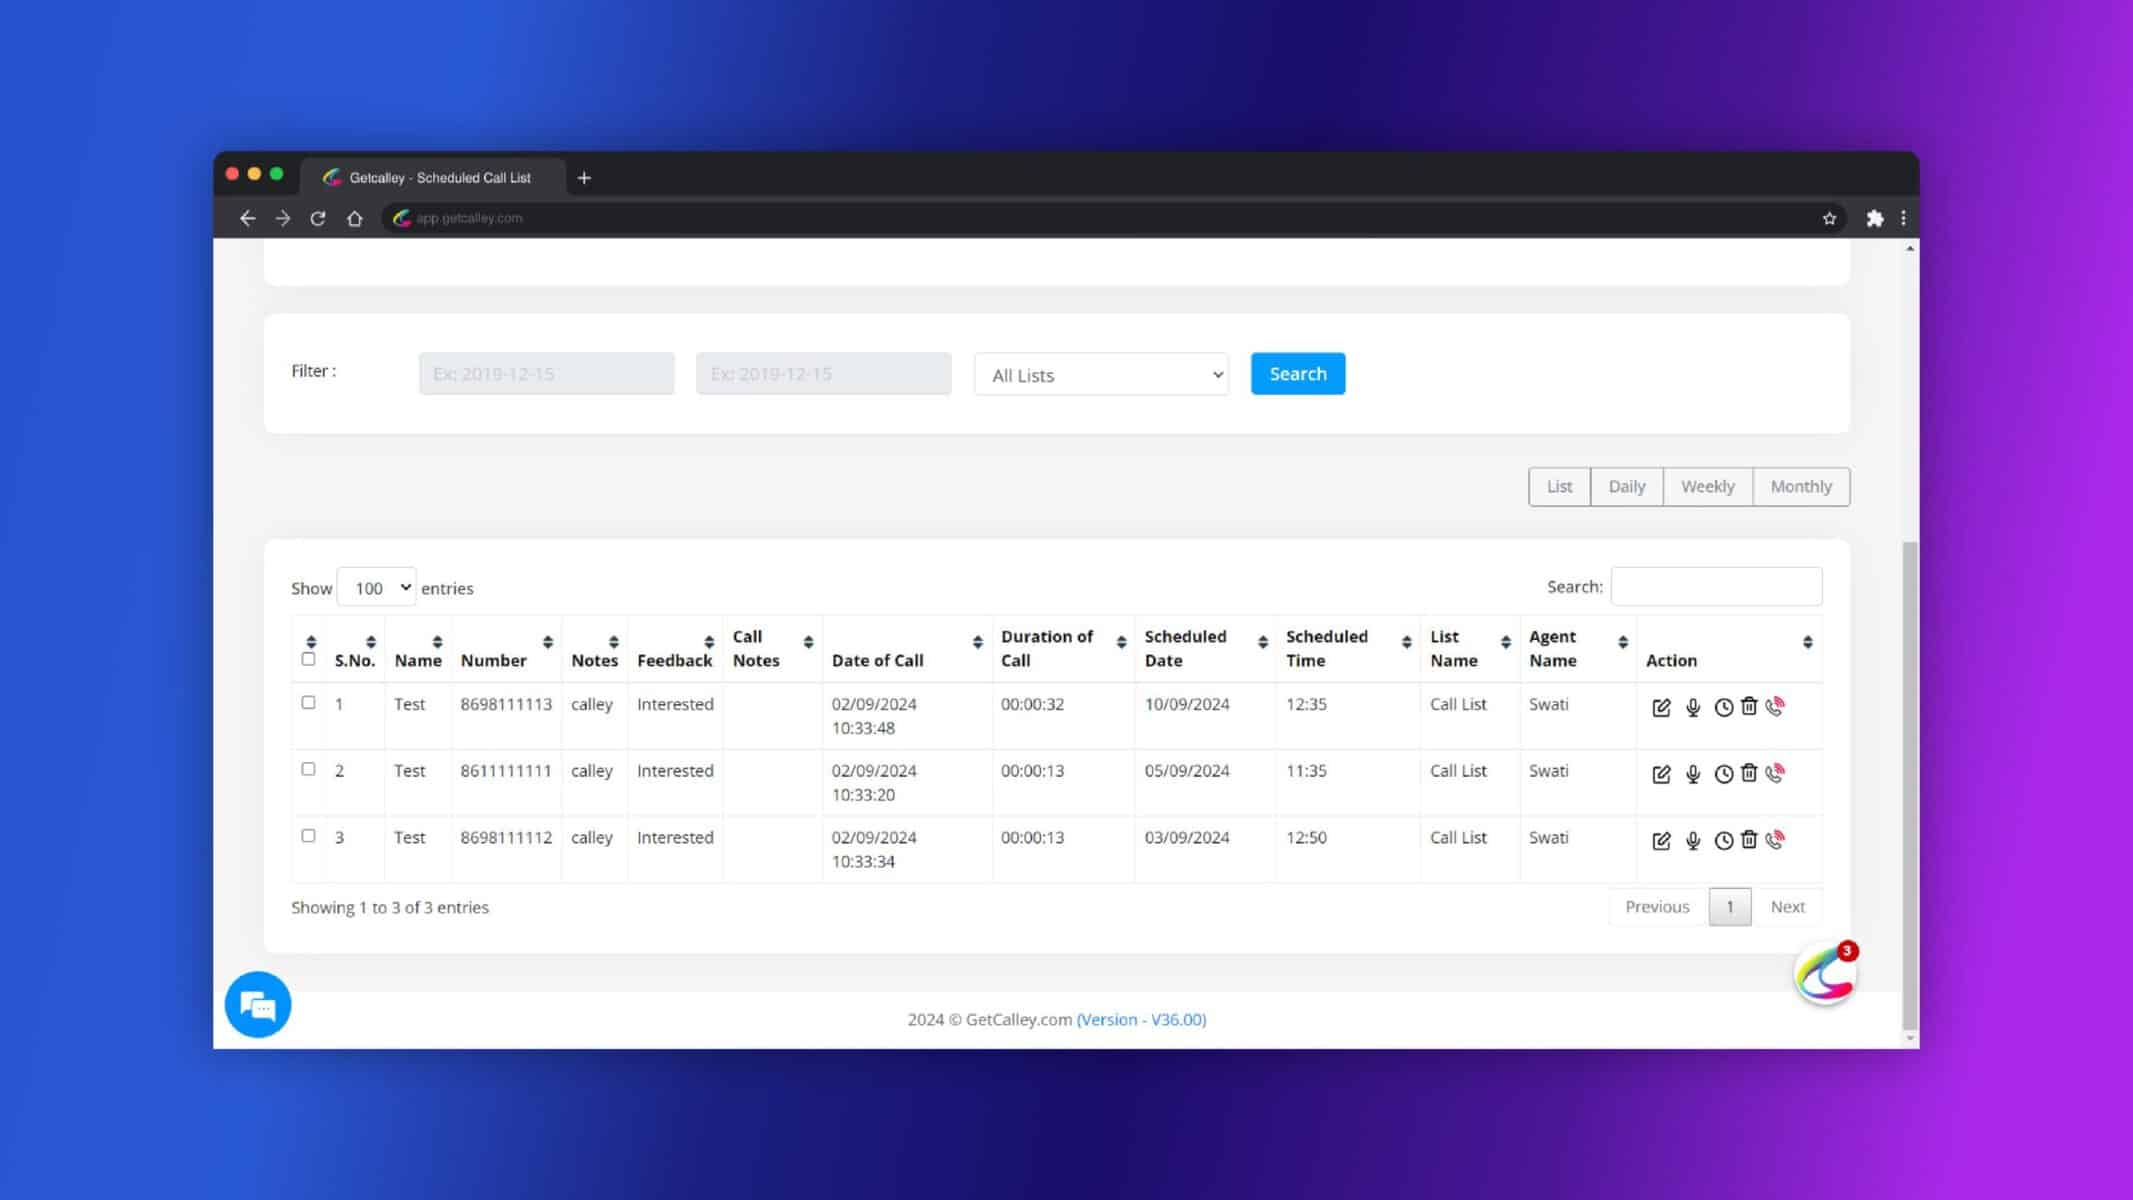Switch to the Daily view tab
The height and width of the screenshot is (1200, 2133).
(x=1626, y=486)
